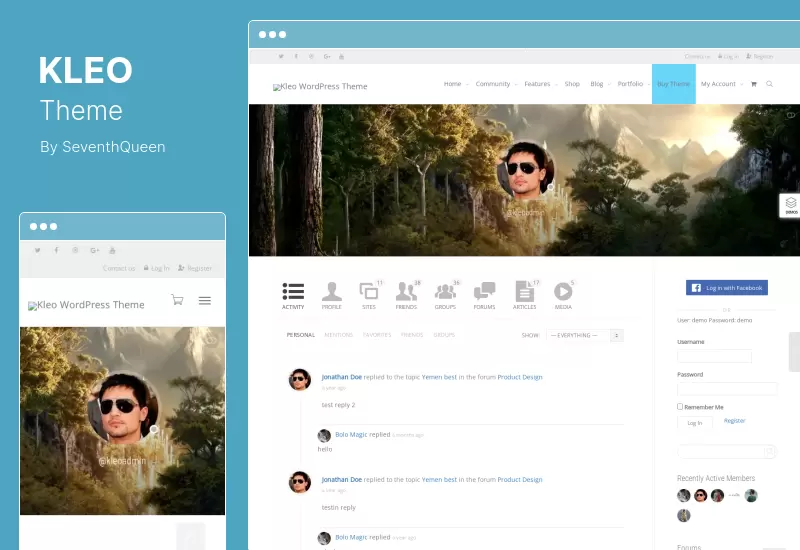Click the Twitter icon in mobile preview
This screenshot has width=800, height=550.
pos(37,251)
